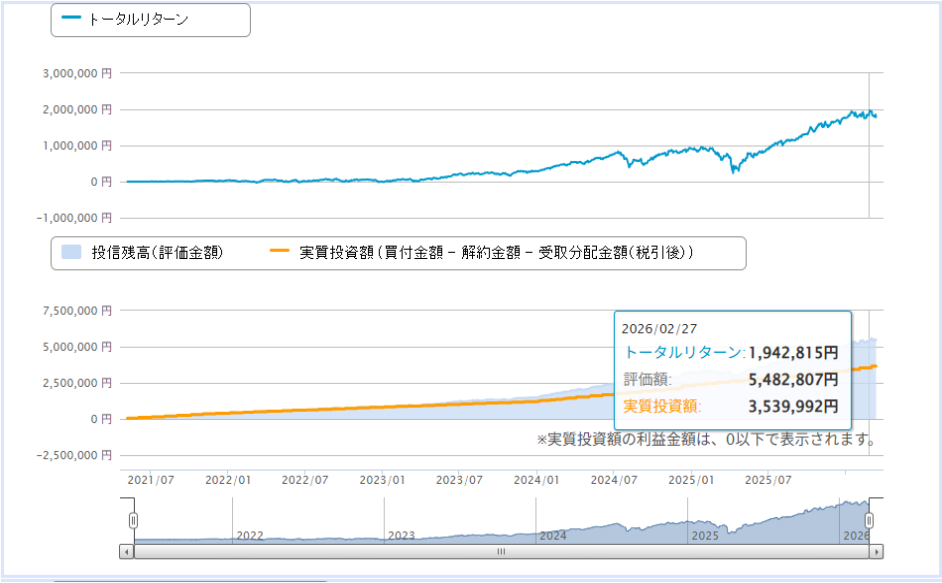Click the 3,539,992円 net investment value
942x583 pixels.
(792, 406)
